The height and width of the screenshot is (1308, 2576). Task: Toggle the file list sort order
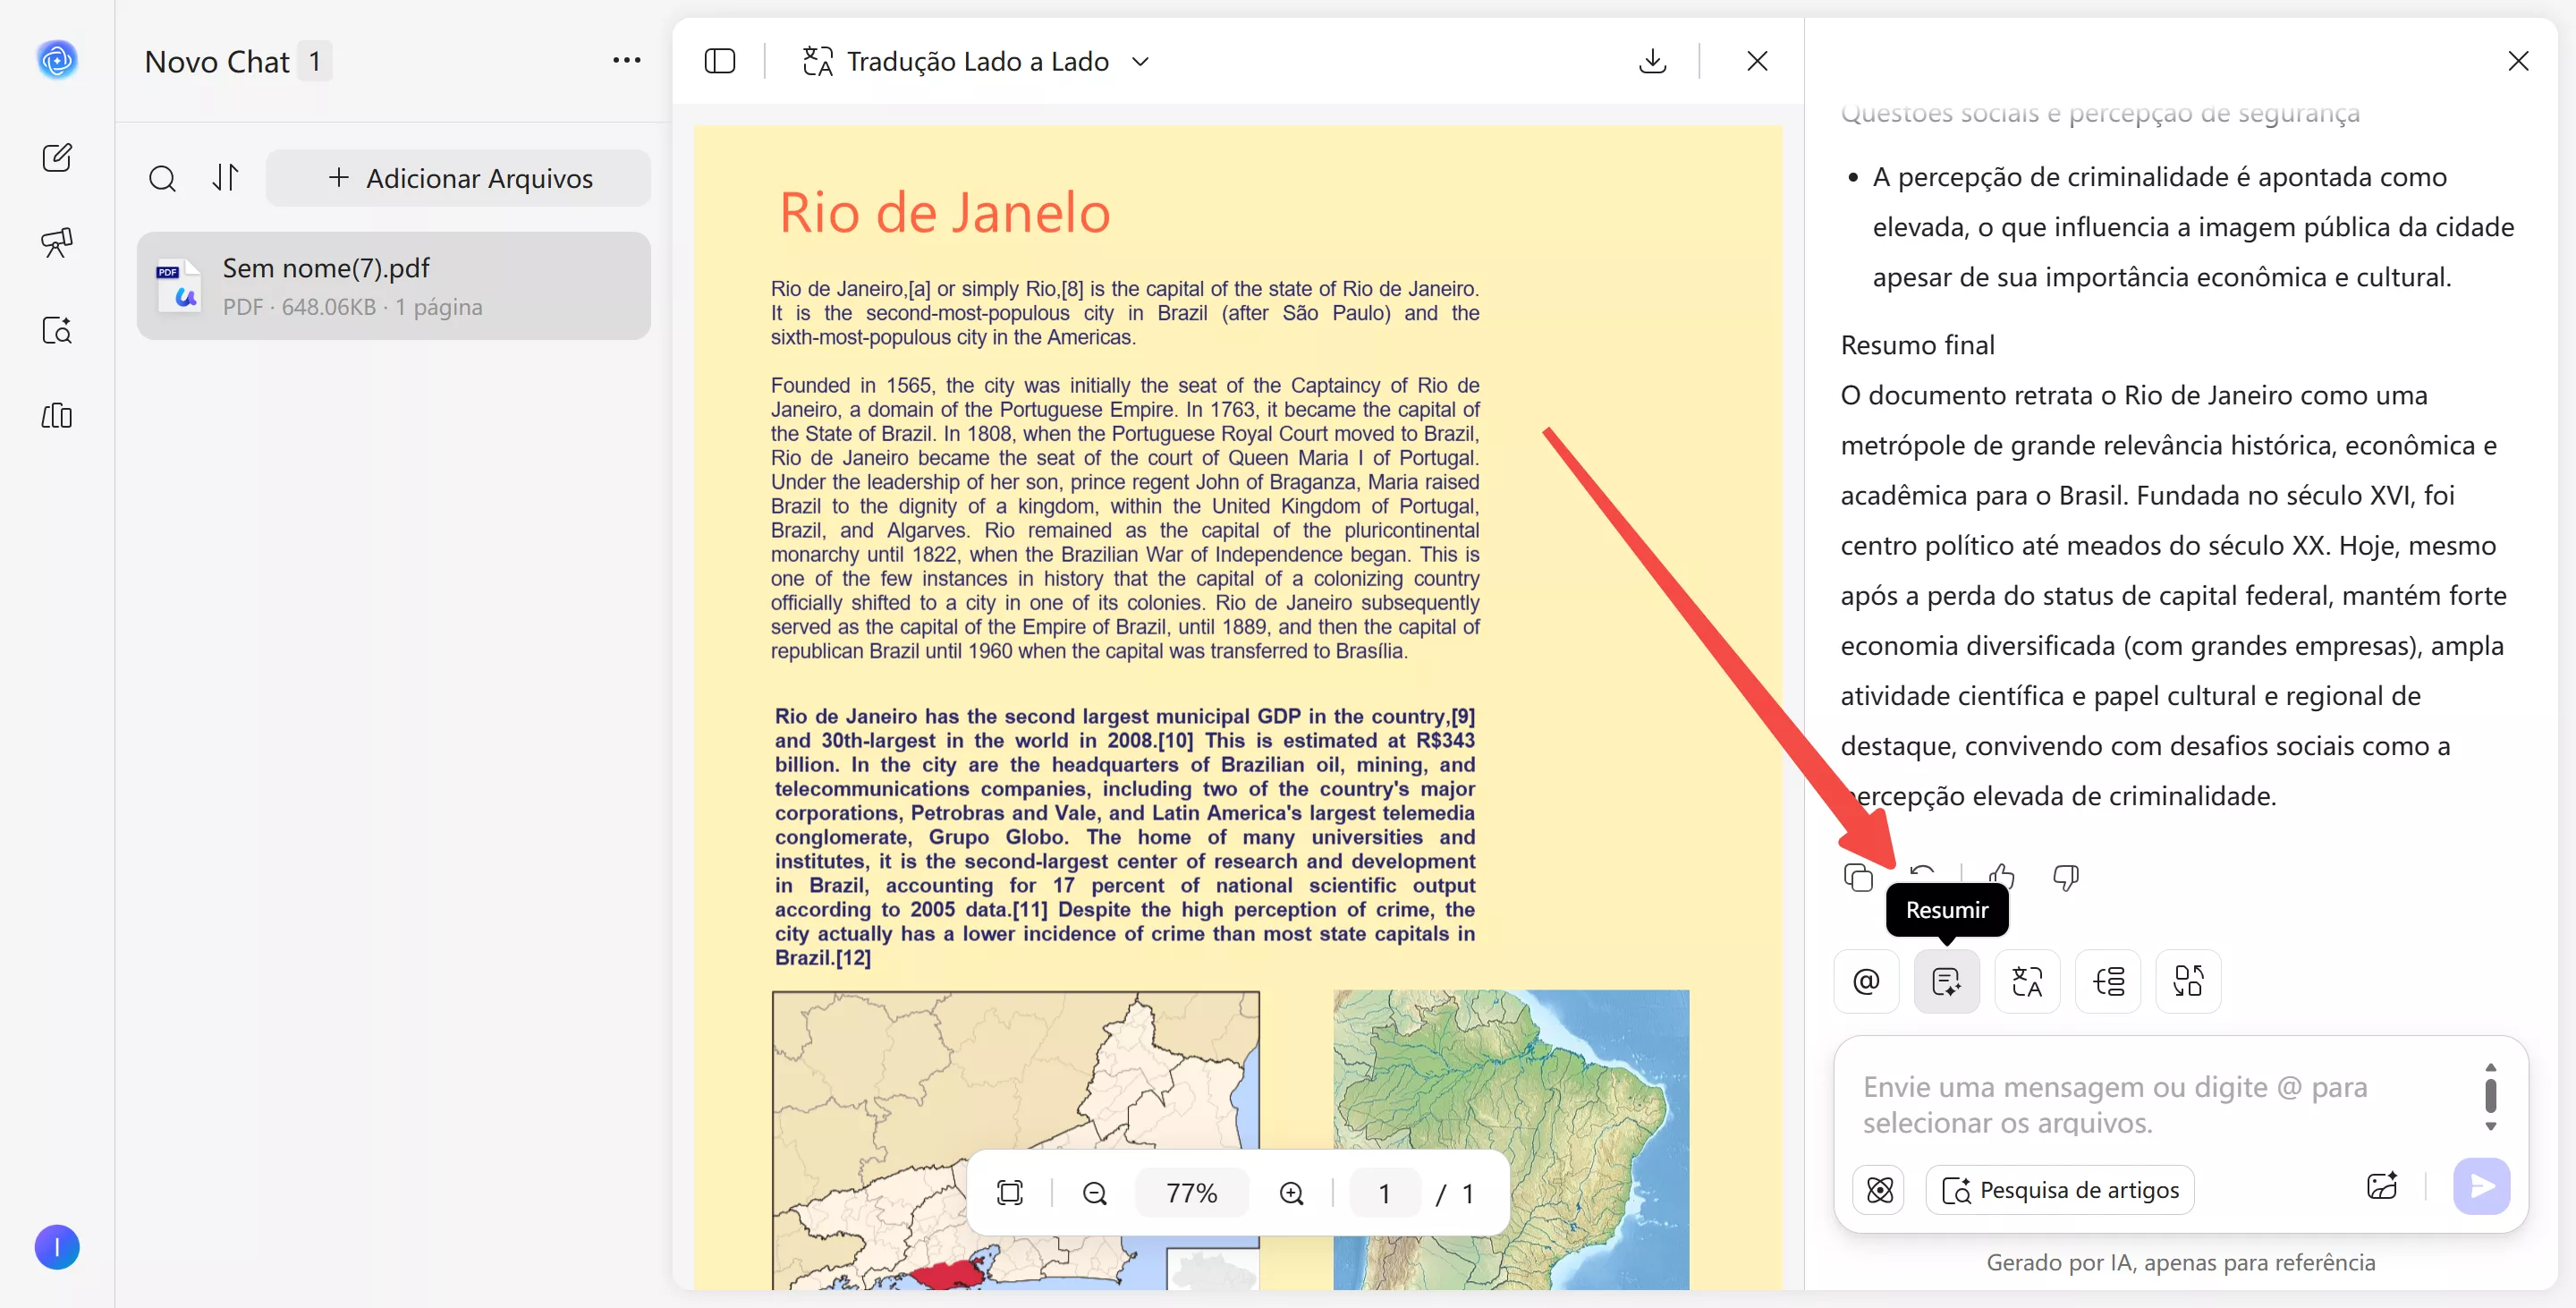pyautogui.click(x=226, y=178)
